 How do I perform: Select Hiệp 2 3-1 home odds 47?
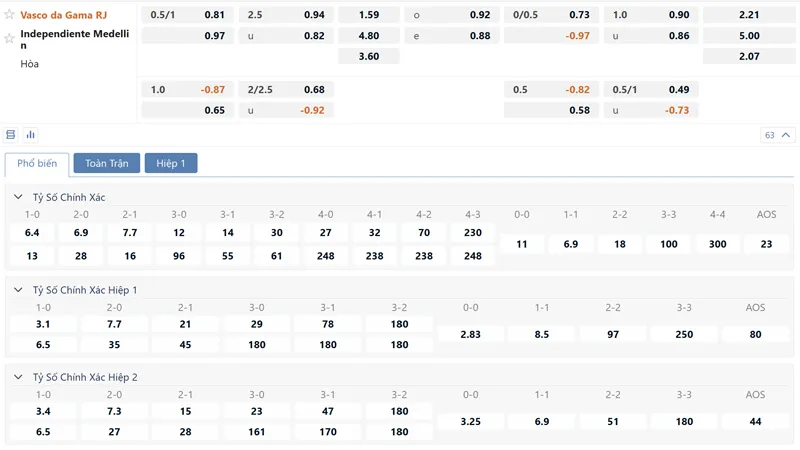[328, 411]
